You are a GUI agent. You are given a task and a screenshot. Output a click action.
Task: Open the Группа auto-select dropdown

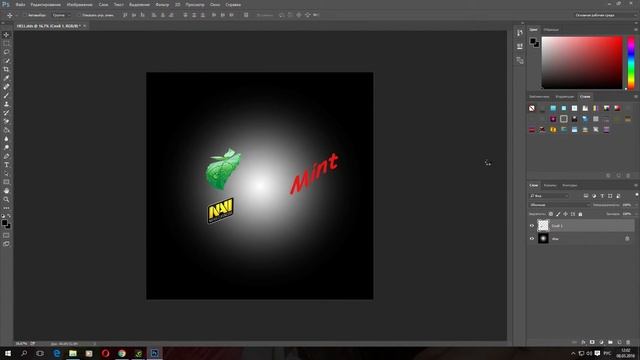click(61, 15)
